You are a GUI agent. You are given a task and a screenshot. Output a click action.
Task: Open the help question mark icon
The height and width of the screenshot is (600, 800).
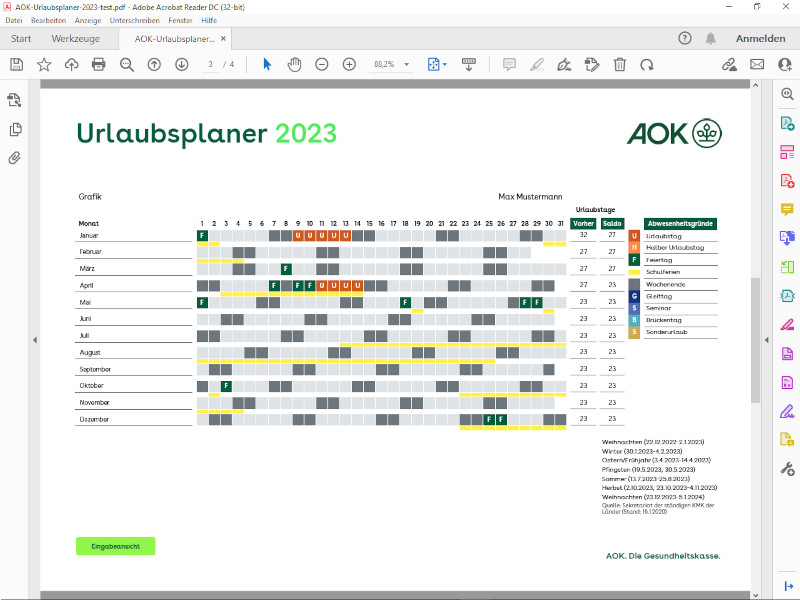(685, 38)
